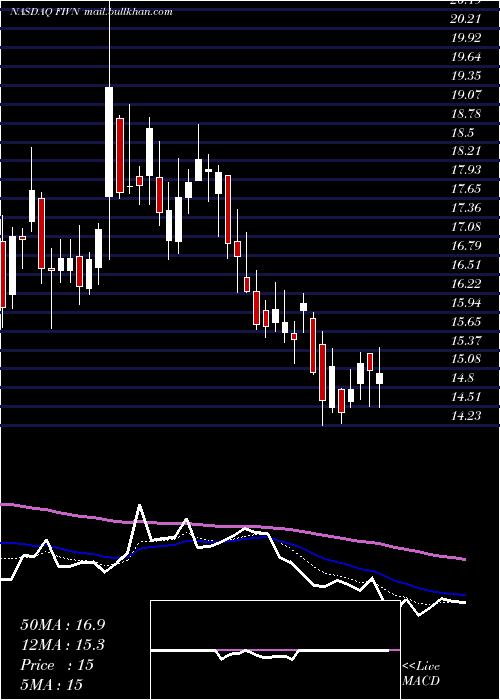Click the 18.78 price axis label
The image size is (500, 700).
point(466,113)
